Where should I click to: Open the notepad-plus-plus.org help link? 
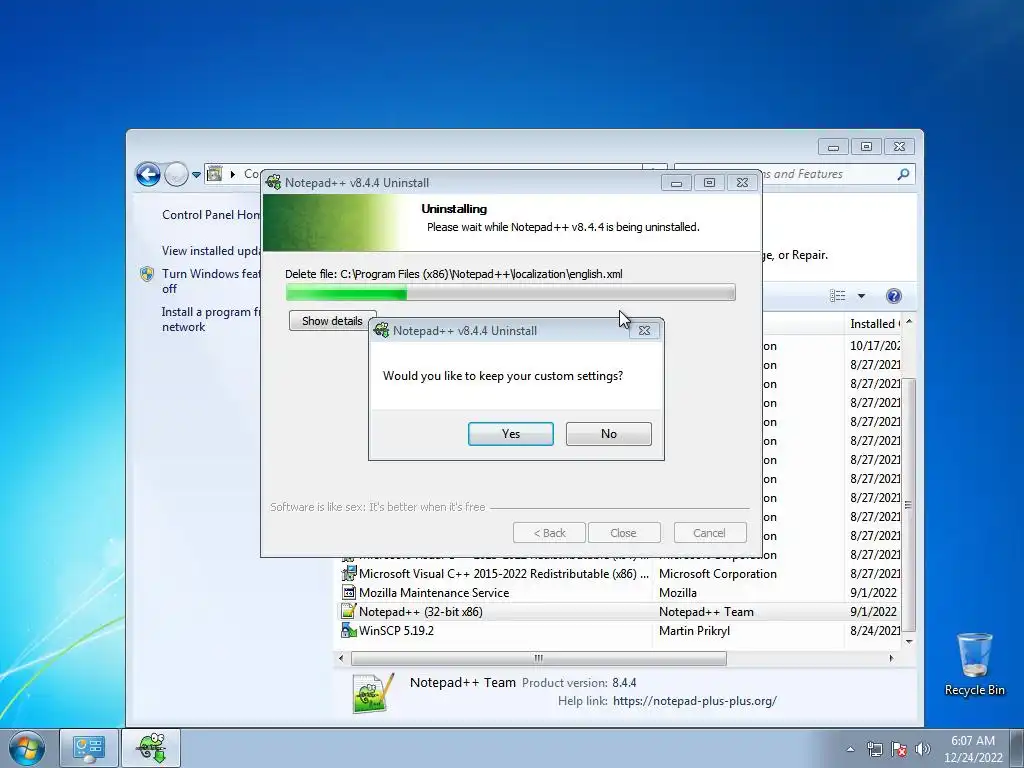click(x=695, y=701)
